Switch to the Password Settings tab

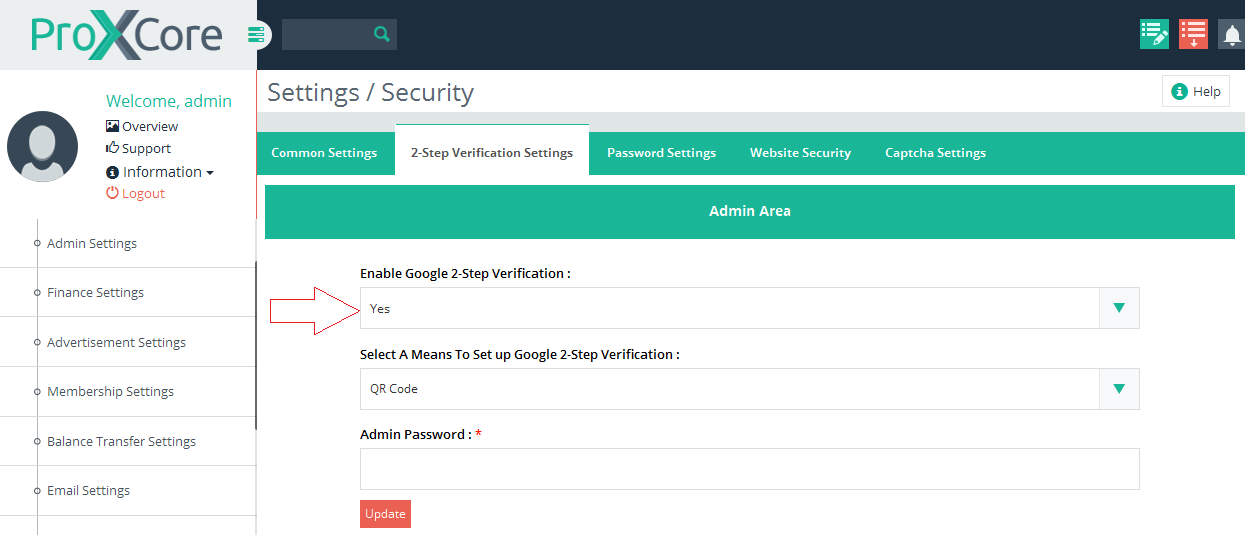coord(661,153)
